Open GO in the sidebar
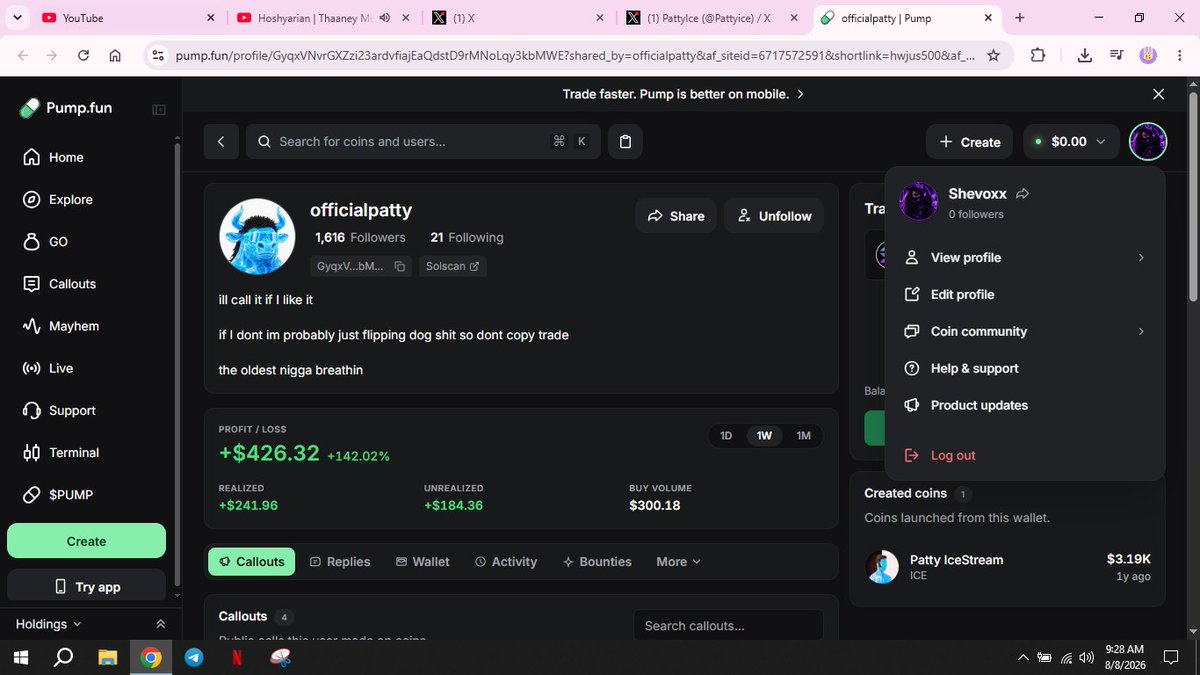Image resolution: width=1200 pixels, height=675 pixels. pyautogui.click(x=45, y=241)
